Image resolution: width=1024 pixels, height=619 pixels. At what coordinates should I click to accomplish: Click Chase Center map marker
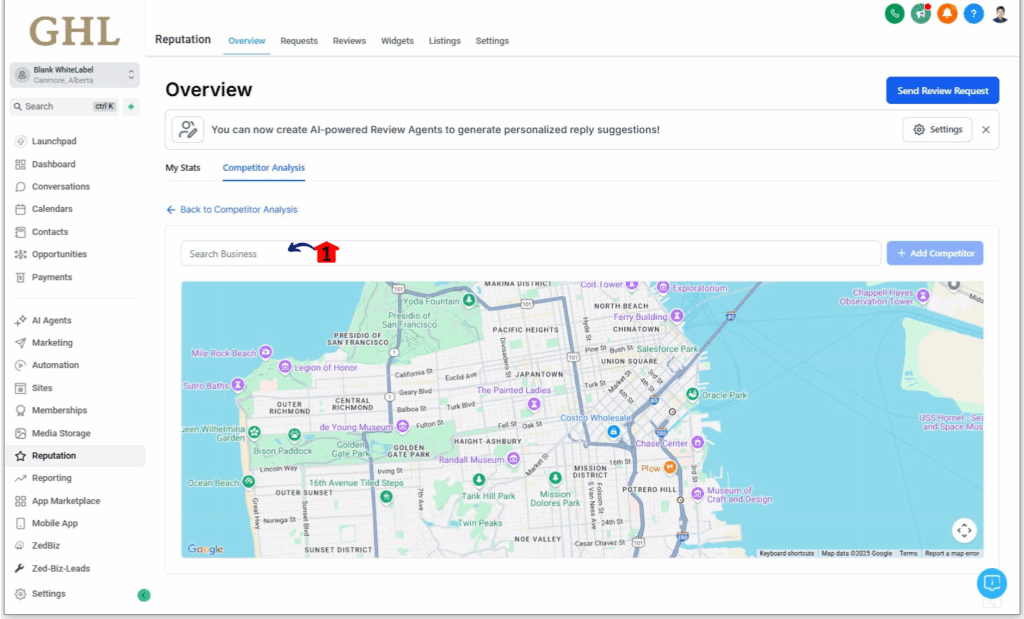697,442
